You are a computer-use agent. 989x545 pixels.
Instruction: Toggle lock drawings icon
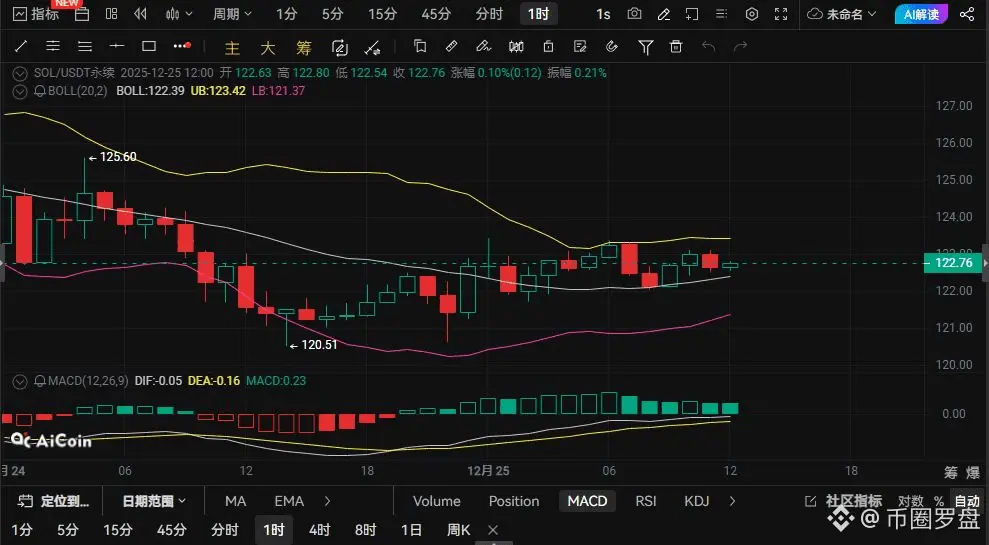(x=548, y=46)
